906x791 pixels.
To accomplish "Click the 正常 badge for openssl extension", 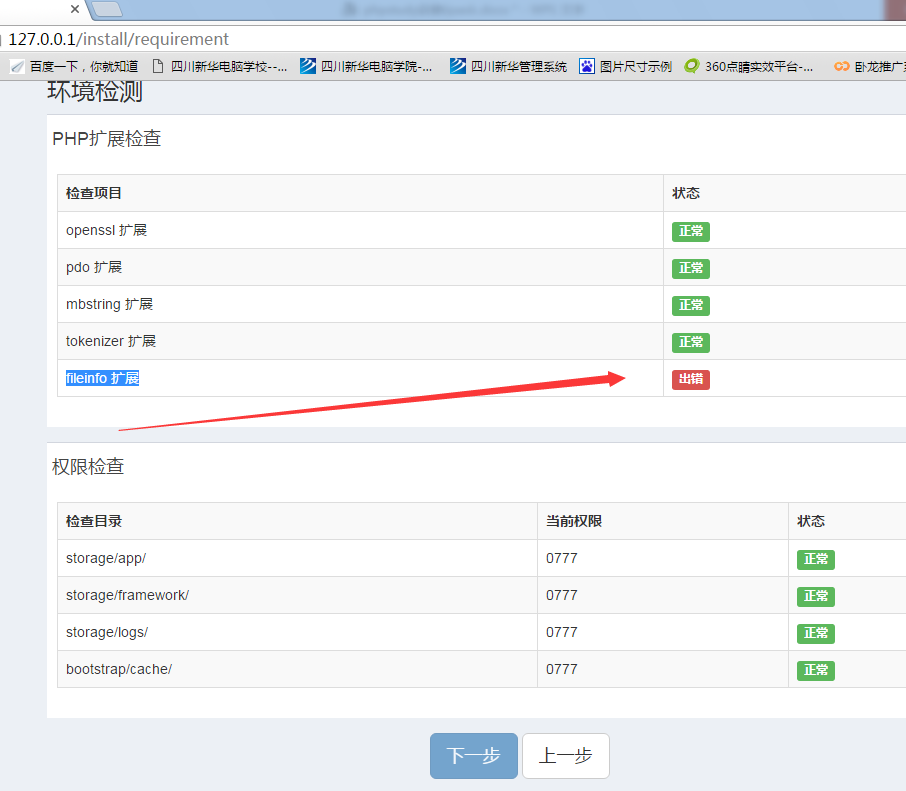I will click(690, 231).
